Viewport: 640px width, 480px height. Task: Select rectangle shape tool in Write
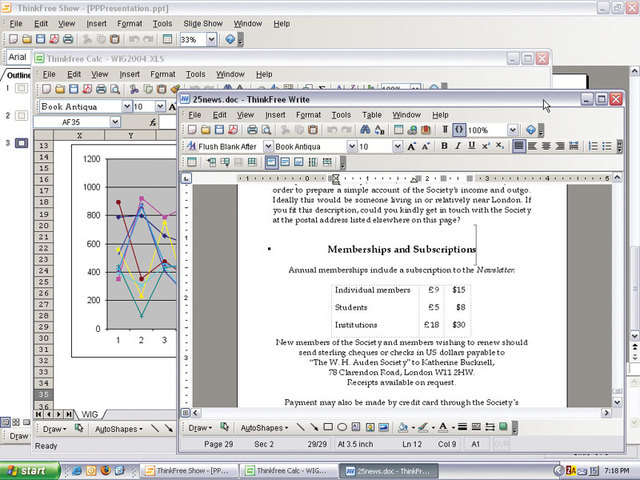coord(328,427)
